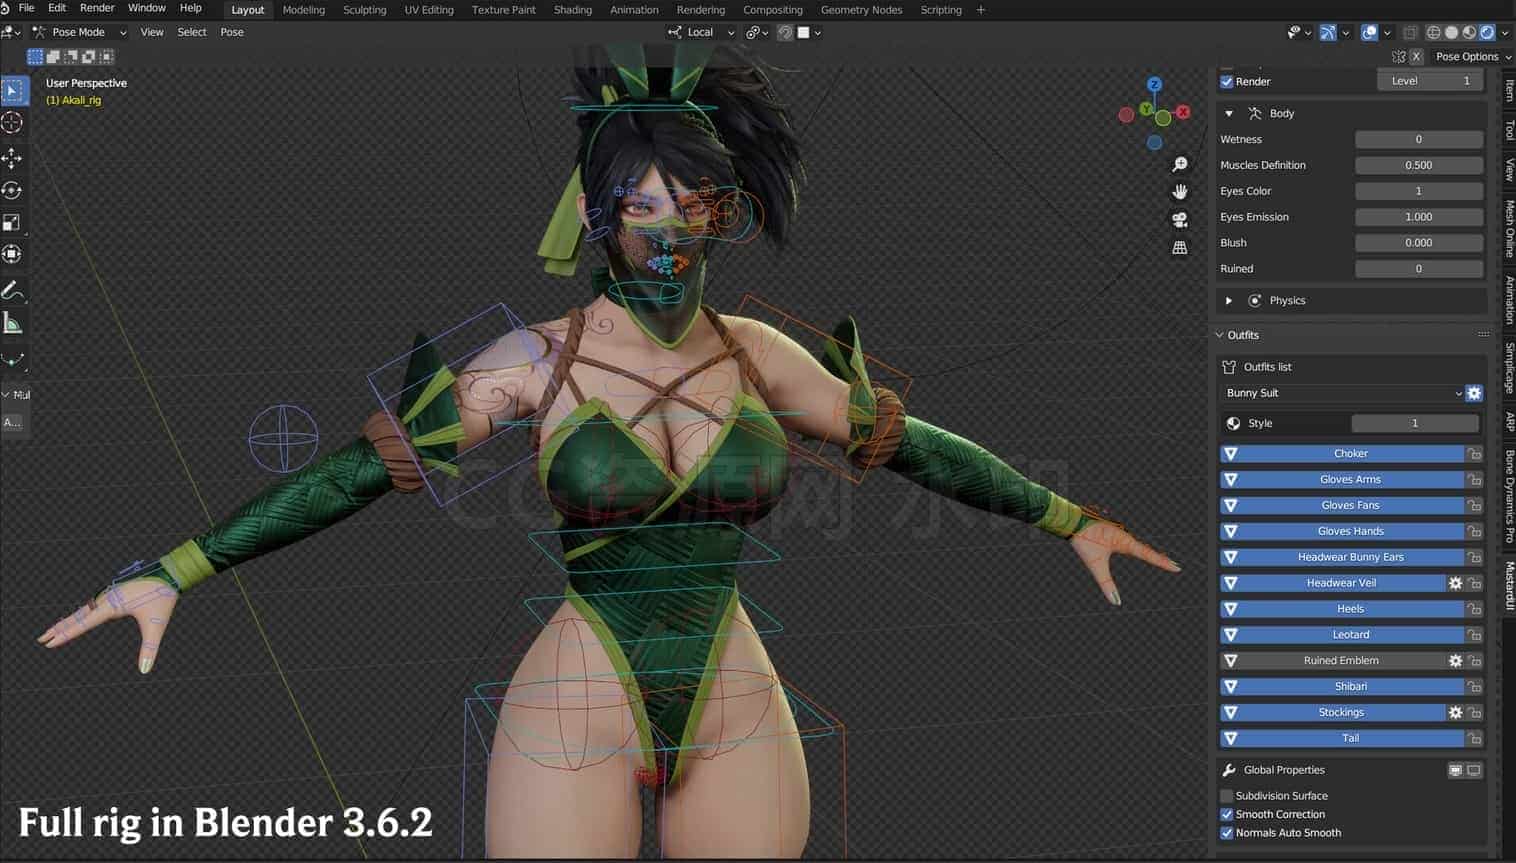The image size is (1516, 863).
Task: Click the pan view hand icon
Action: [1180, 192]
